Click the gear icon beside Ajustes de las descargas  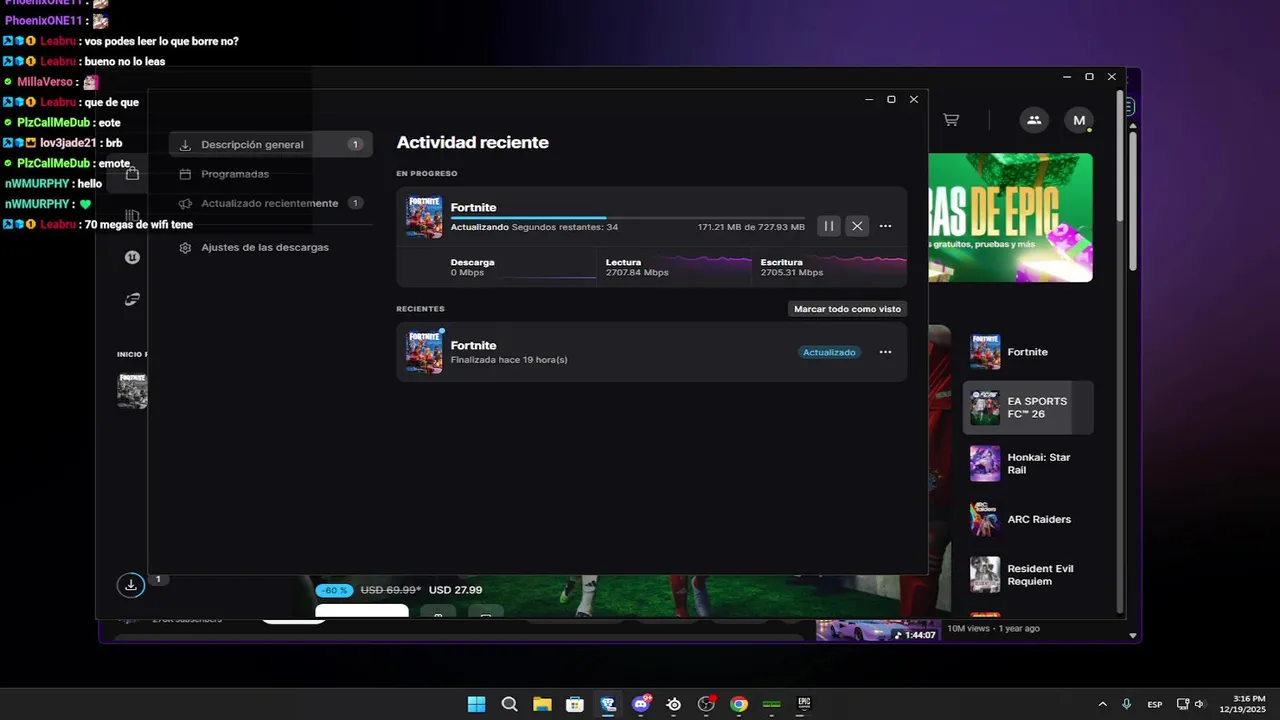click(185, 247)
